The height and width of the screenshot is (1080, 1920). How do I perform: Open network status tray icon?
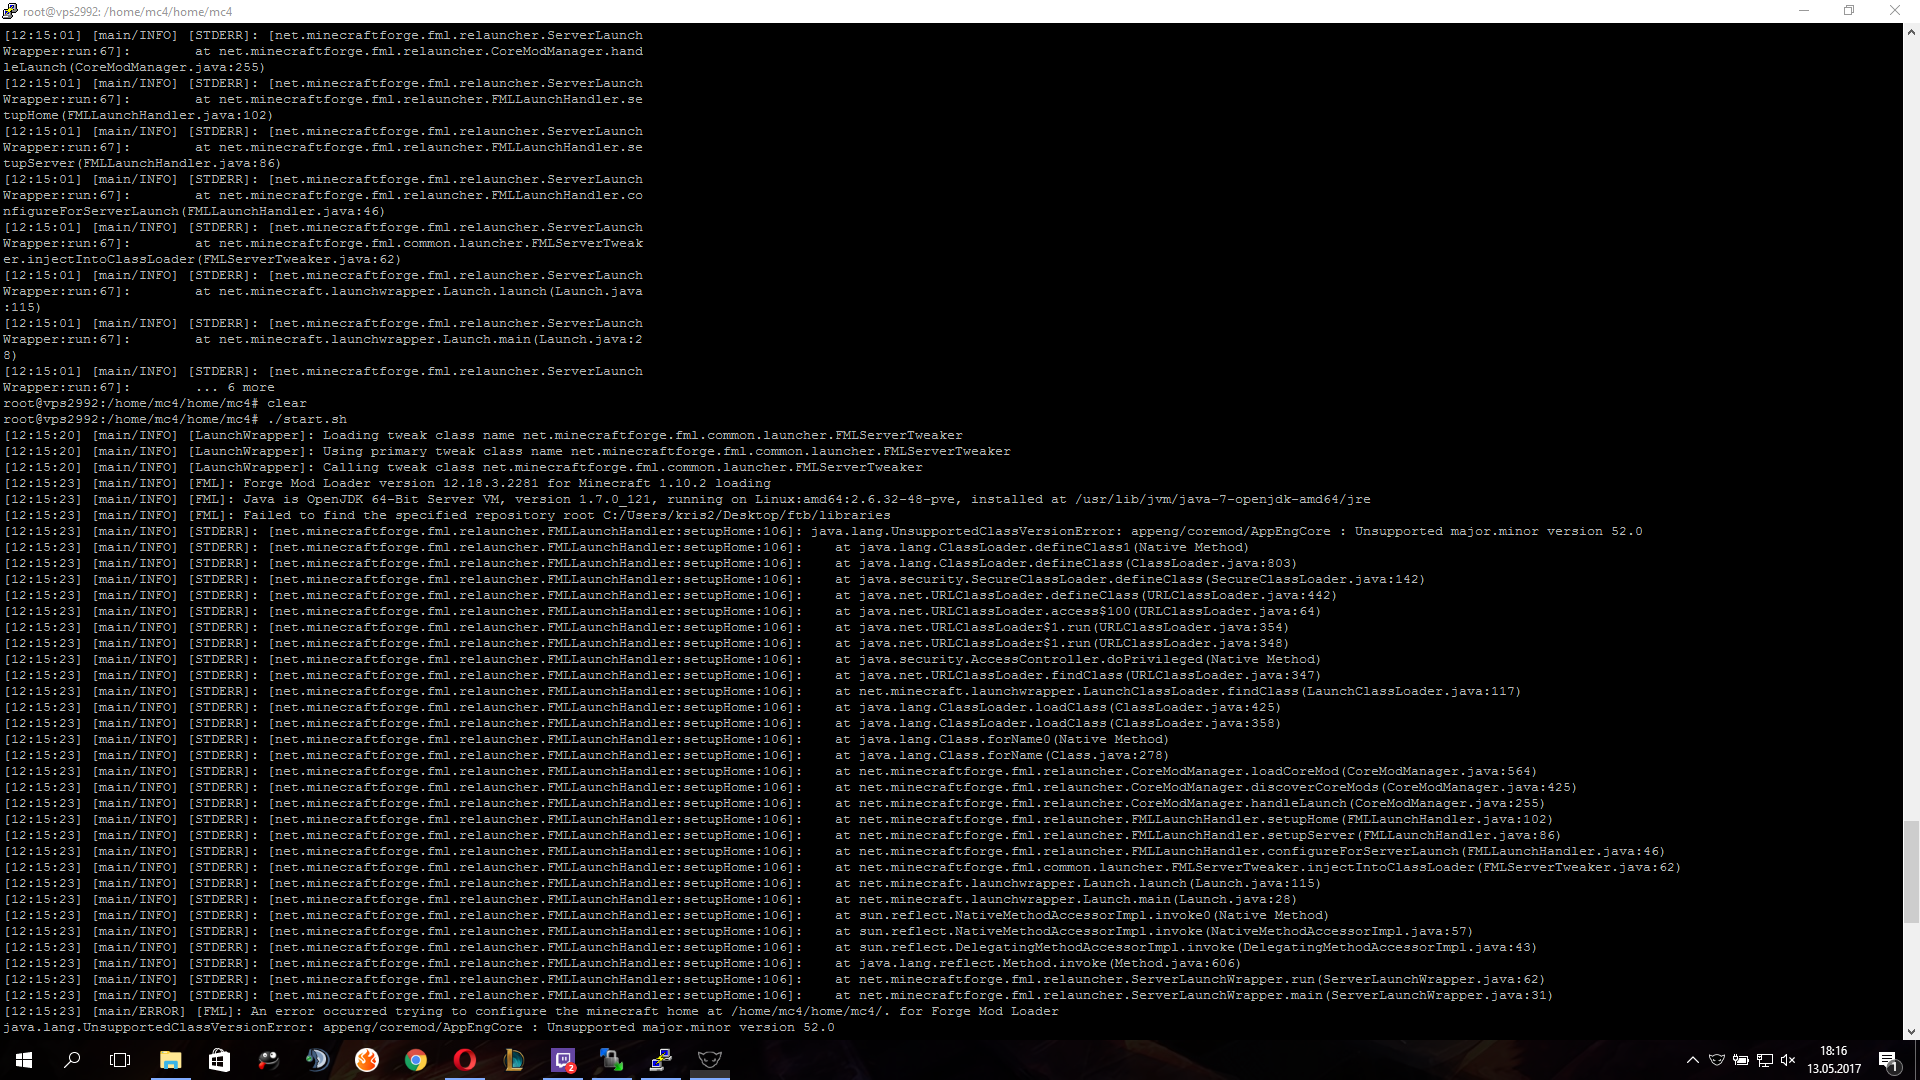pos(1764,1060)
